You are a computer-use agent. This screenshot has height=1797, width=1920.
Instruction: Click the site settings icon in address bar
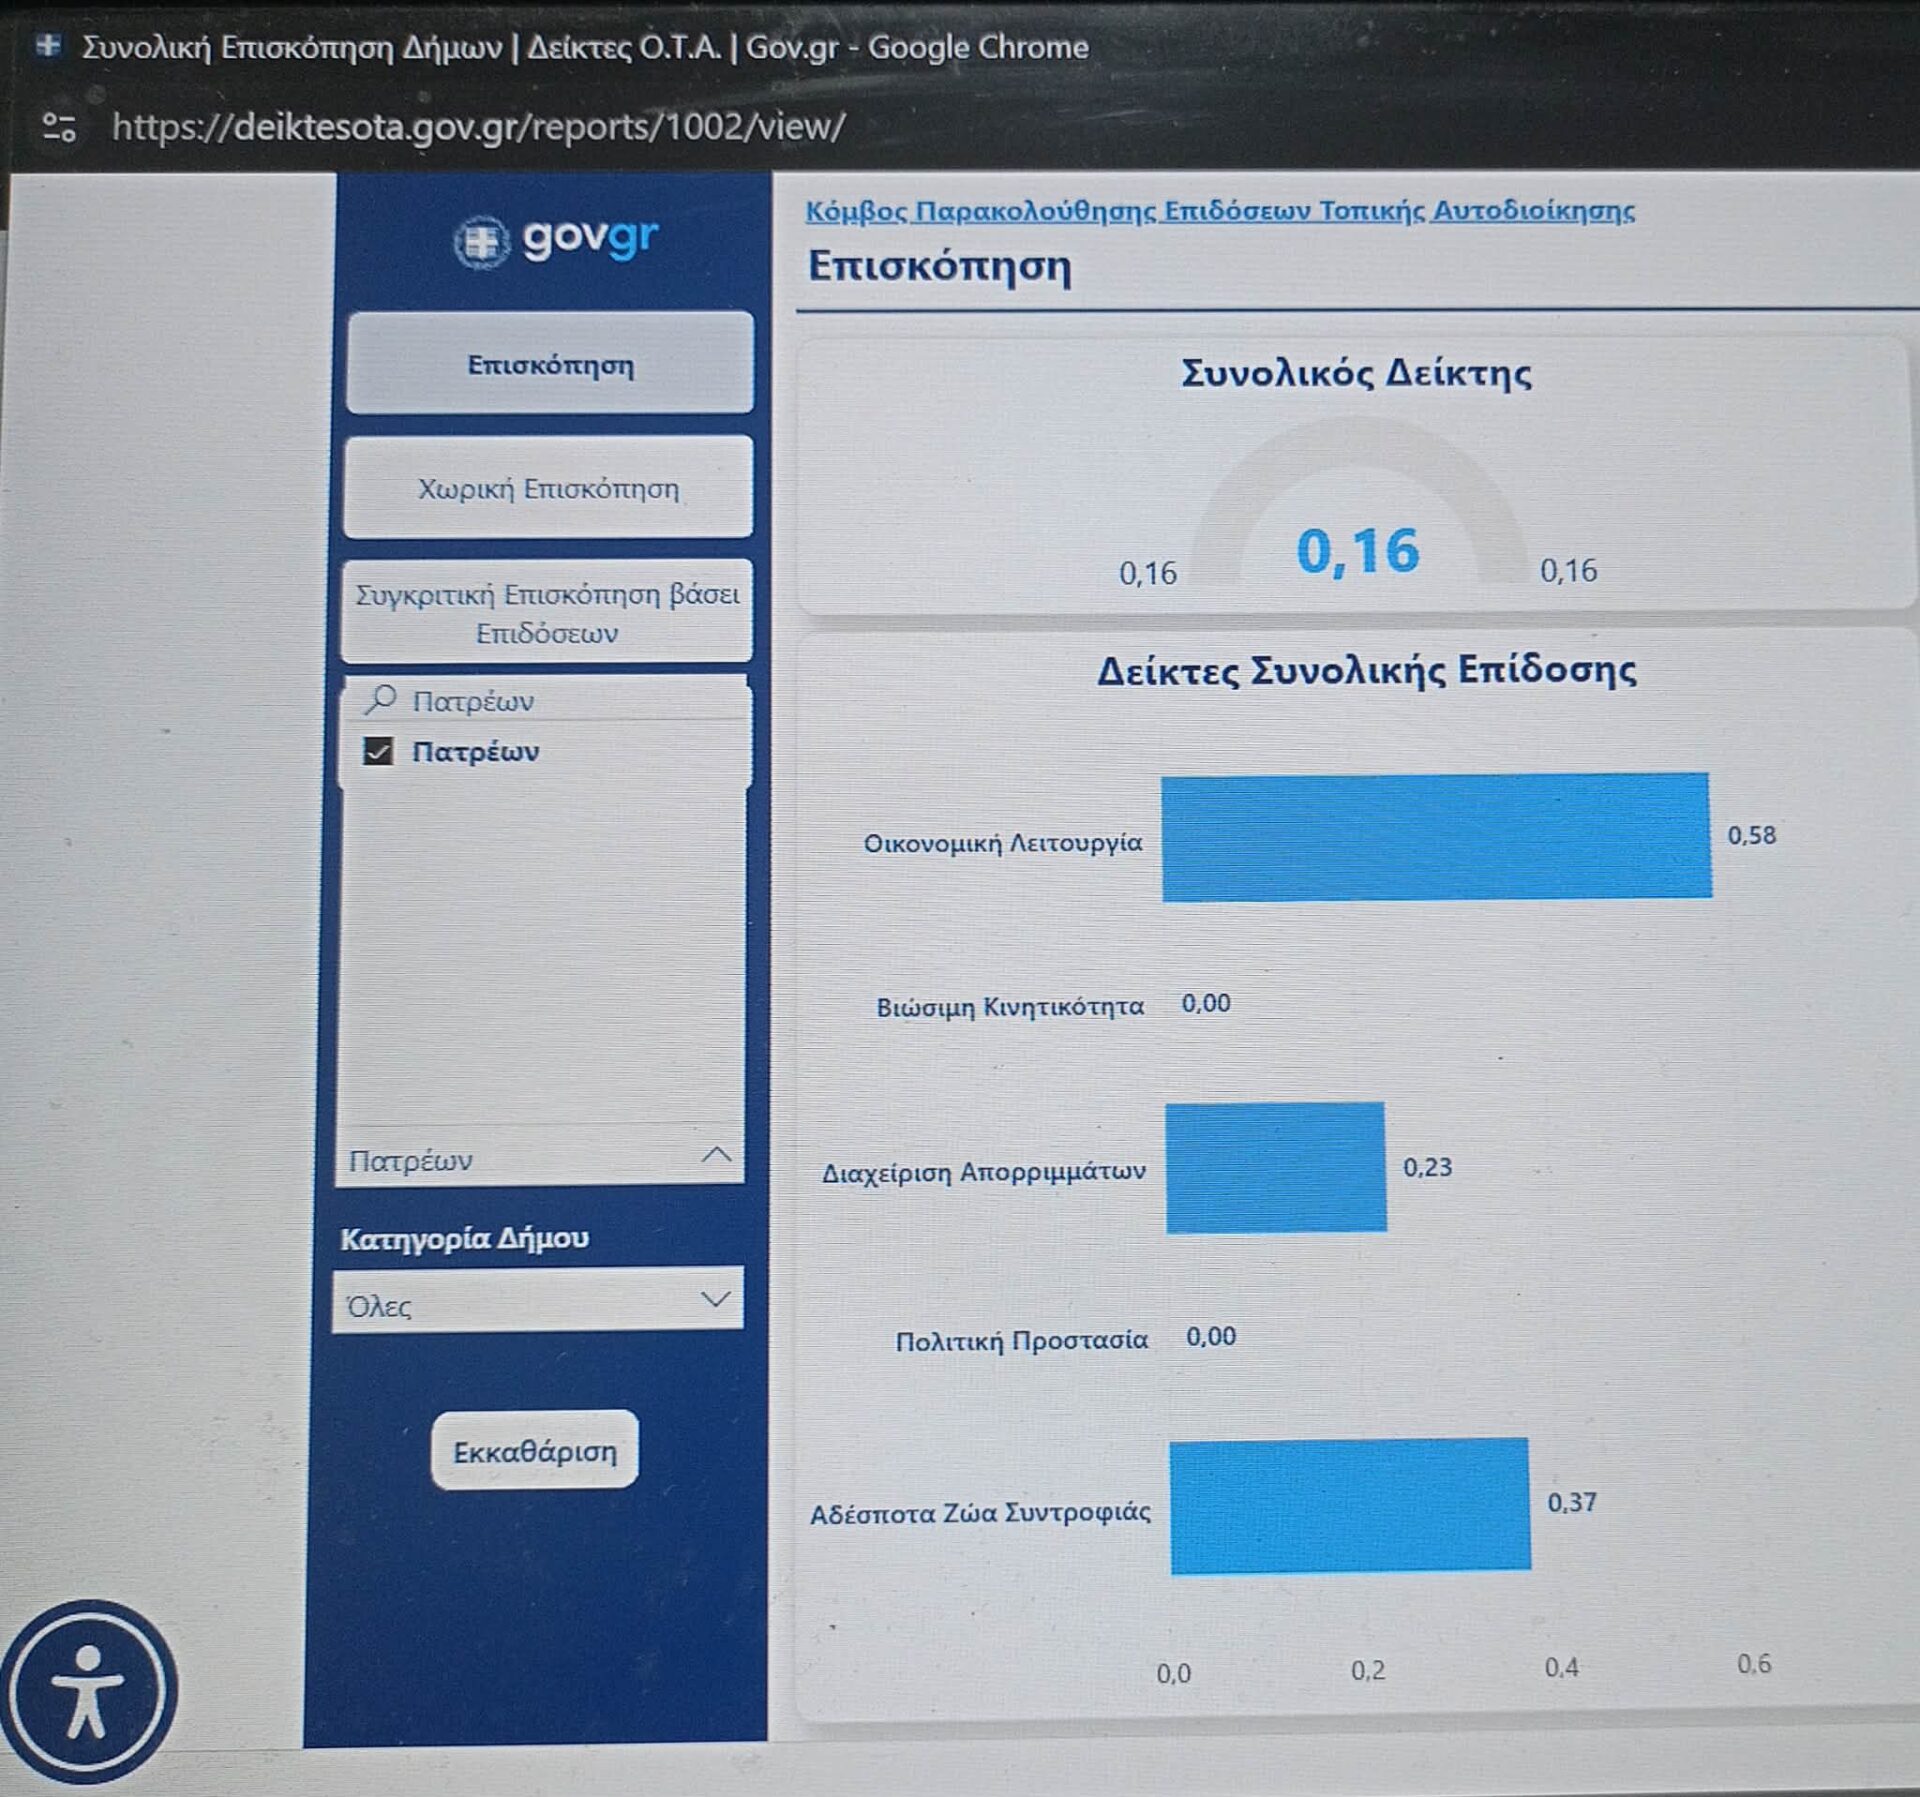pyautogui.click(x=59, y=127)
